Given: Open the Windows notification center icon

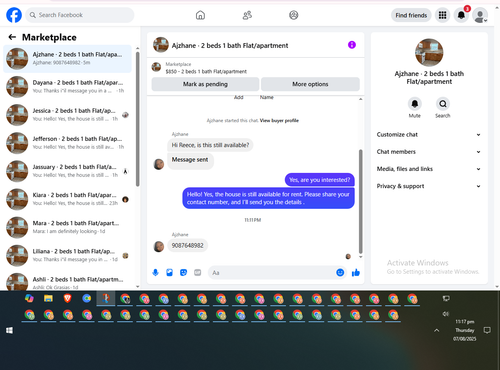Looking at the screenshot, I should [x=487, y=330].
